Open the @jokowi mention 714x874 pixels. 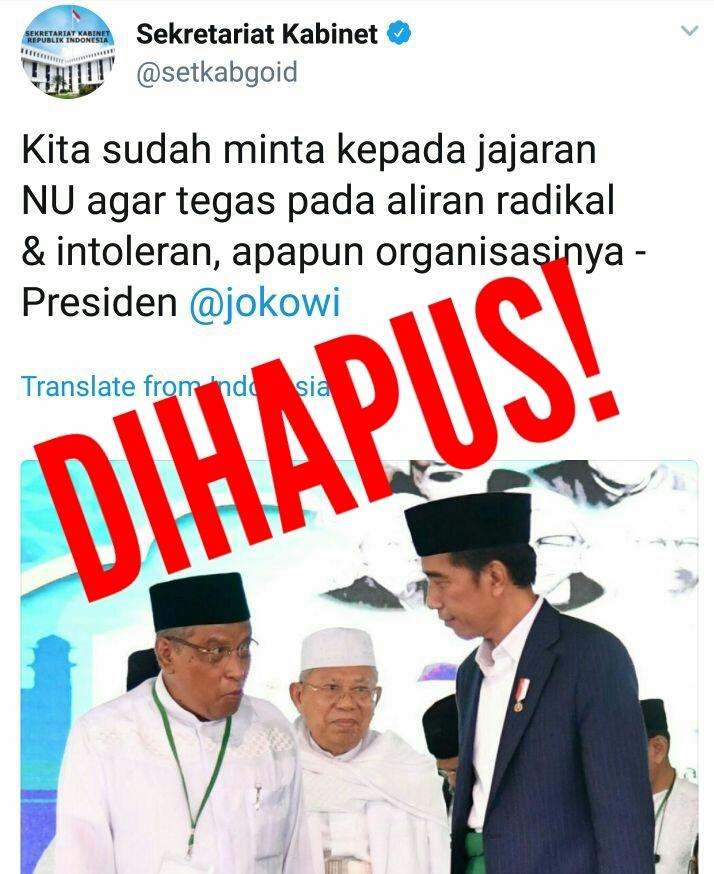coord(265,303)
